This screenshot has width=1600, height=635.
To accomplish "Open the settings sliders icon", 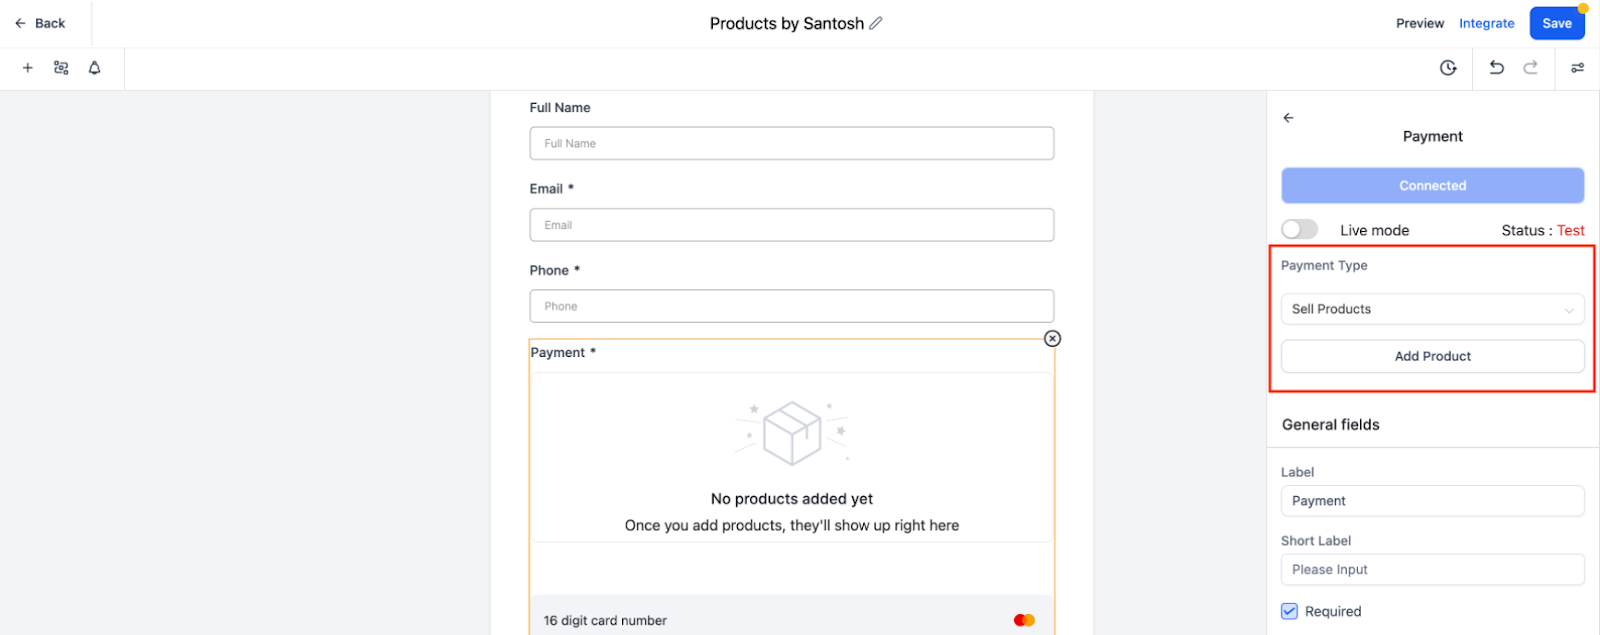I will point(1577,68).
